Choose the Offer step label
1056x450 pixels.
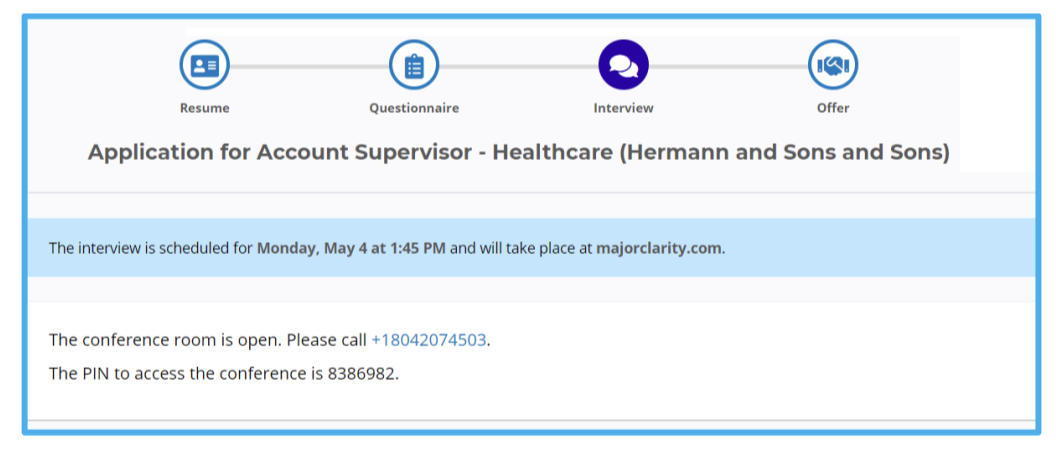833,108
